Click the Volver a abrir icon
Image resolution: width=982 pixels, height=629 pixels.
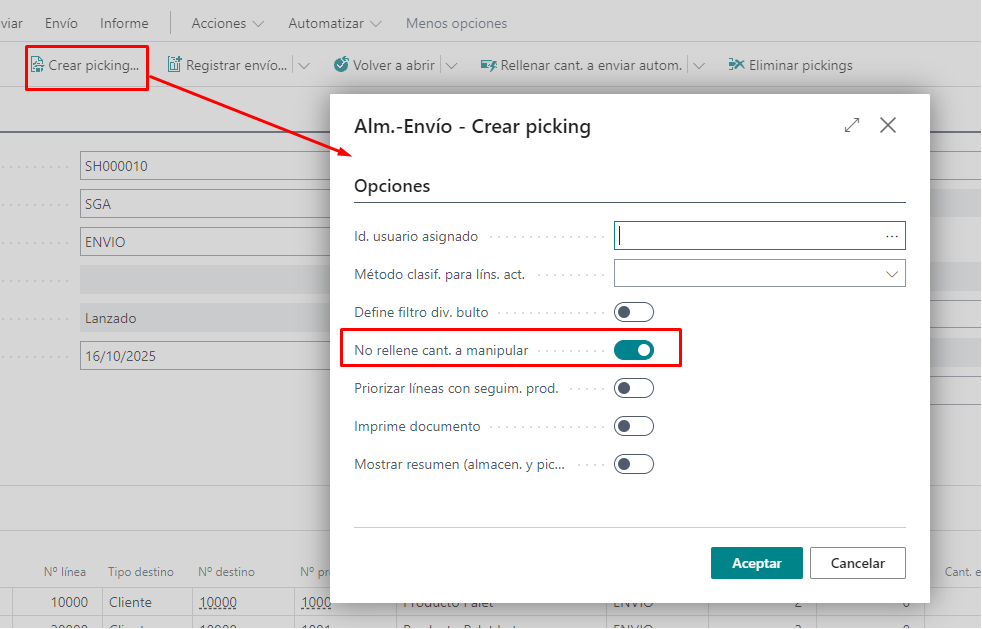click(342, 65)
